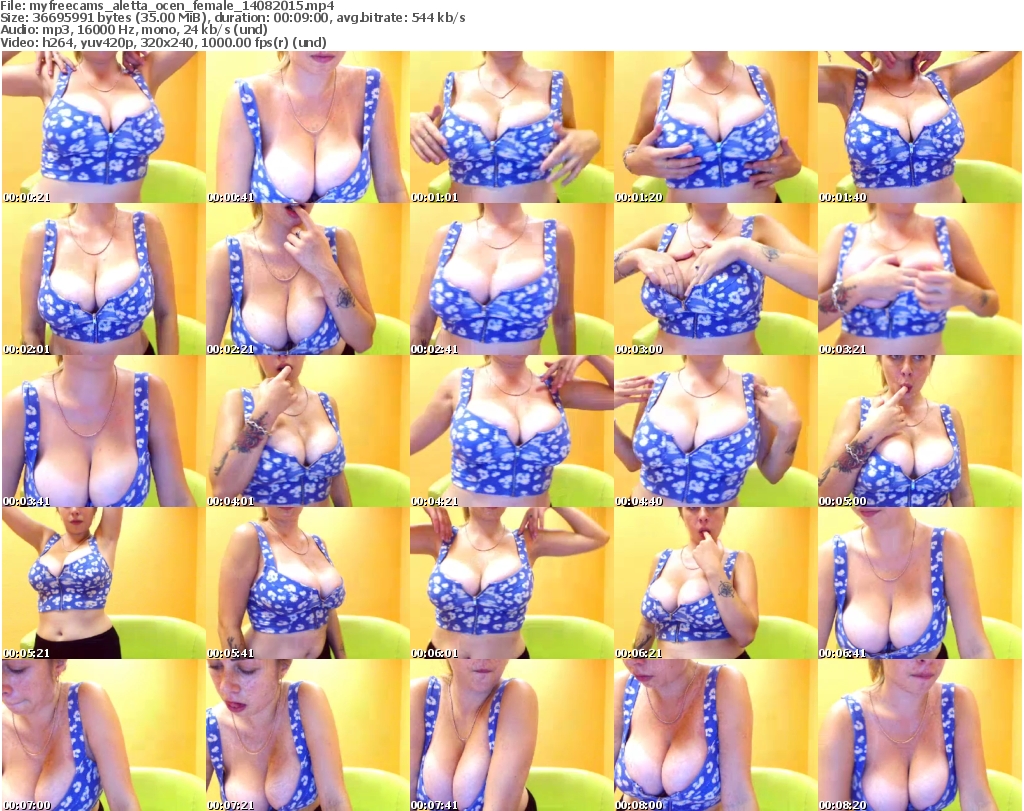1024x811 pixels.
Task: Open the thumbnail at 00:01:01
Action: click(511, 127)
